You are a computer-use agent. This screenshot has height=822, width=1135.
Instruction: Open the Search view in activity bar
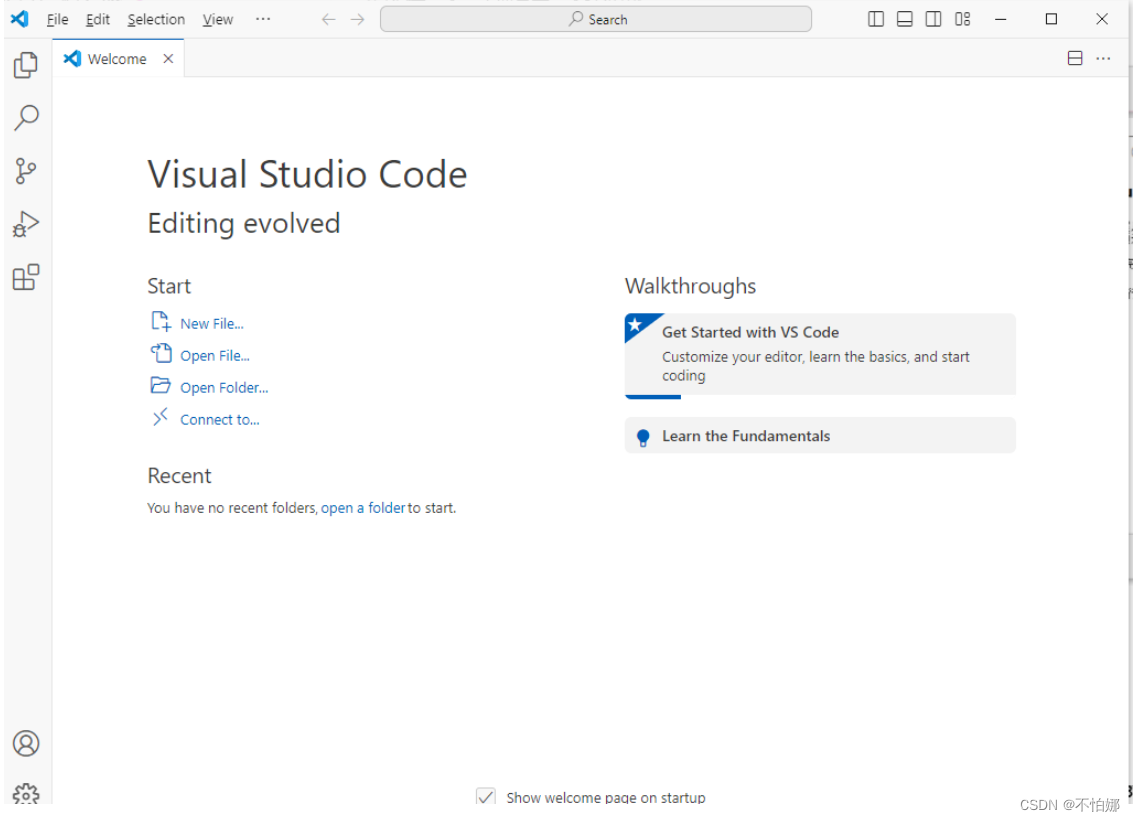click(x=26, y=117)
